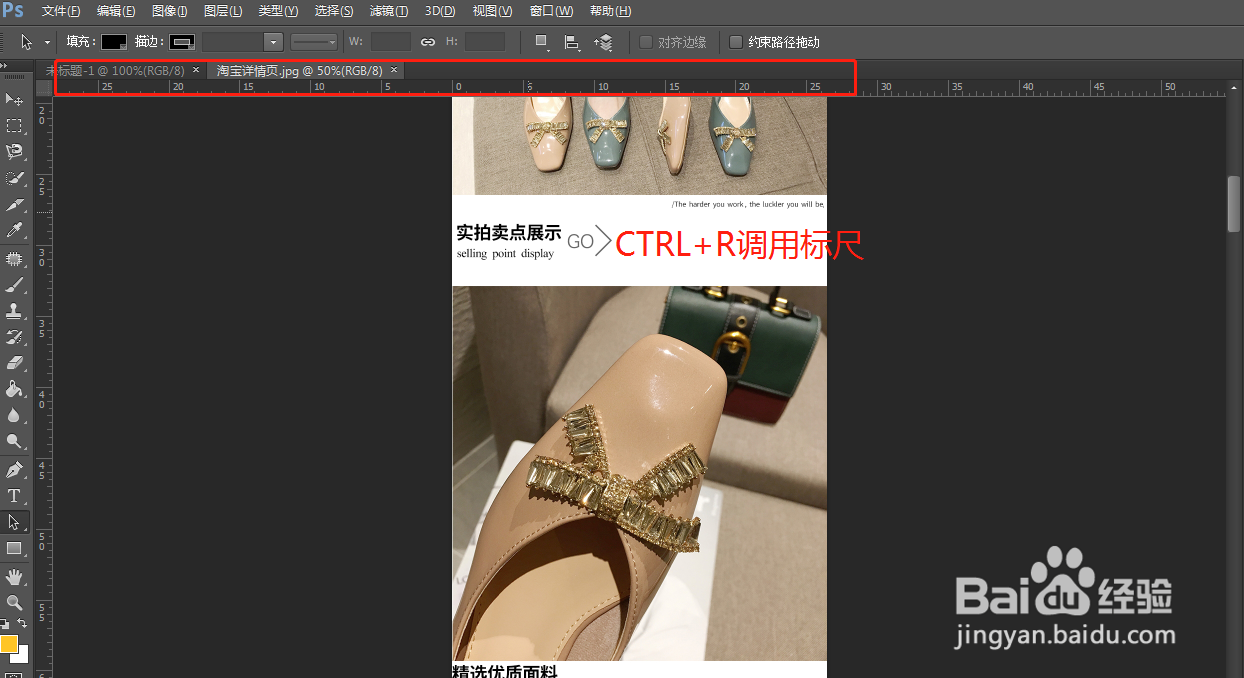
Task: Click the ruler origin corner box
Action: pos(44,88)
